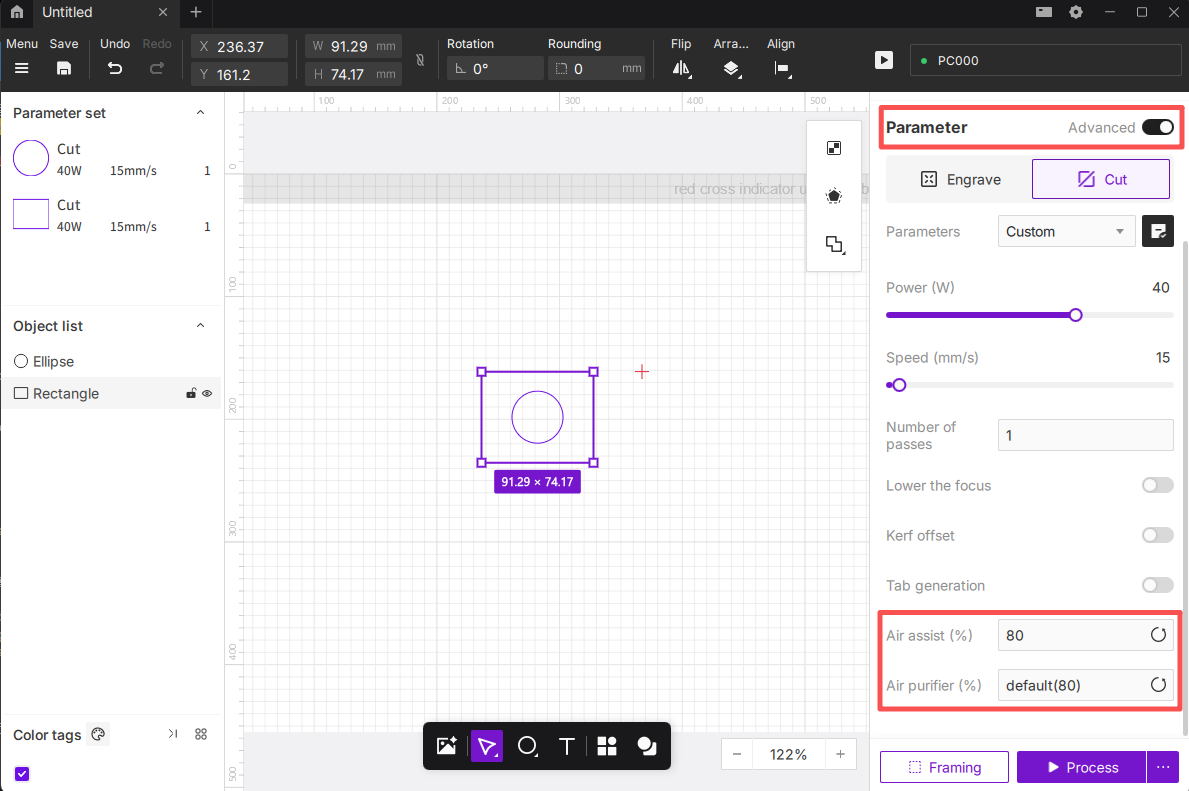Click the Framing button
The image size is (1189, 791).
944,767
